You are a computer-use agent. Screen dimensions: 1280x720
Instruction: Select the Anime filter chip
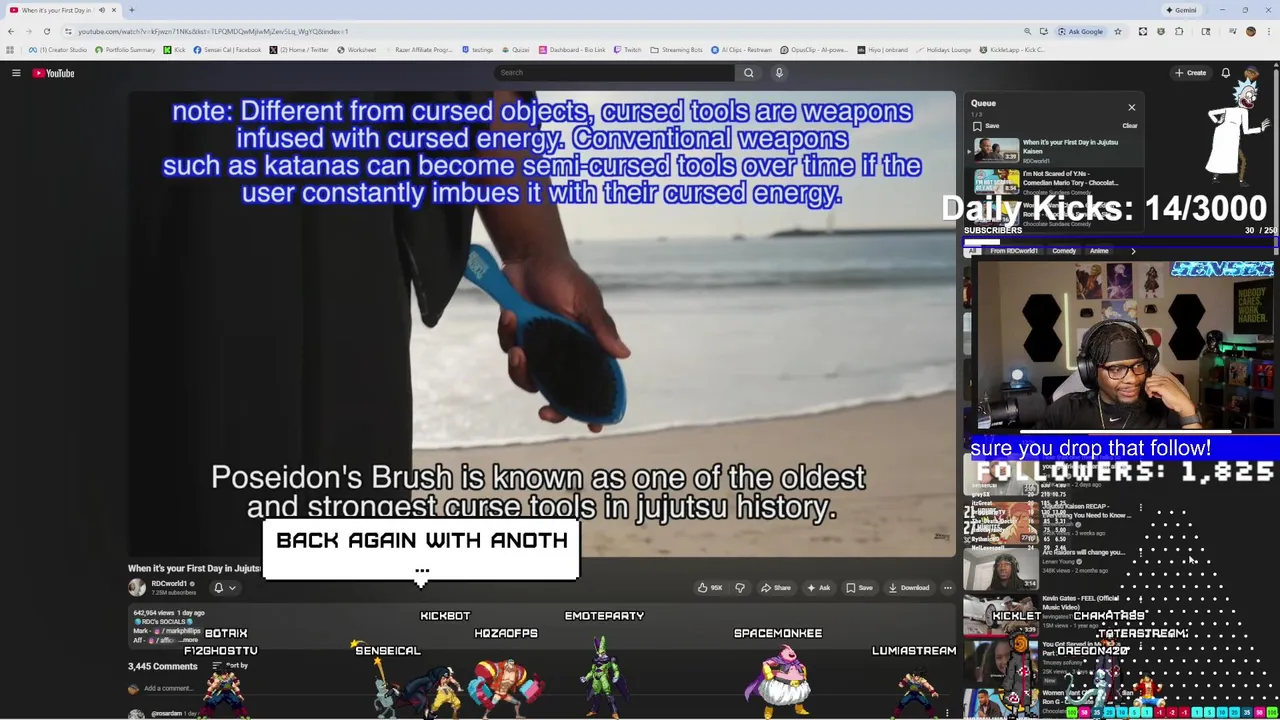pos(1099,251)
